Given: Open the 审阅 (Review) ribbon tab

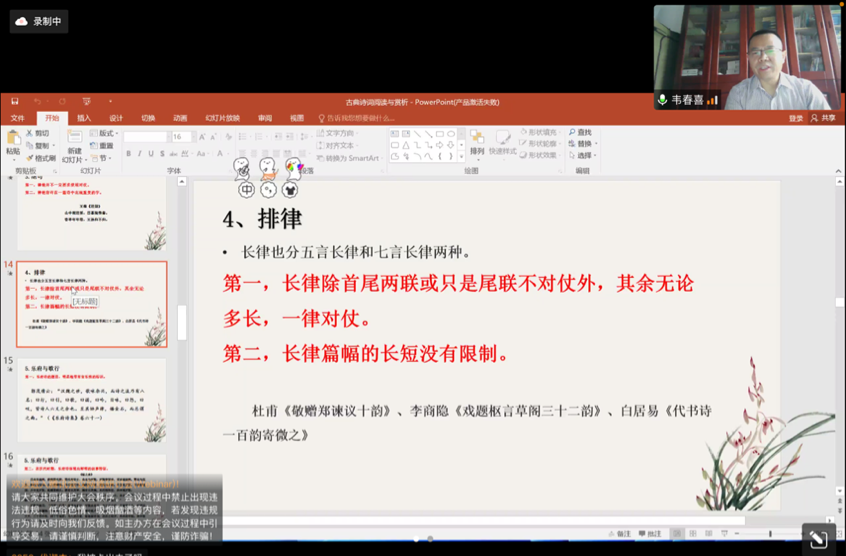Looking at the screenshot, I should [x=264, y=118].
